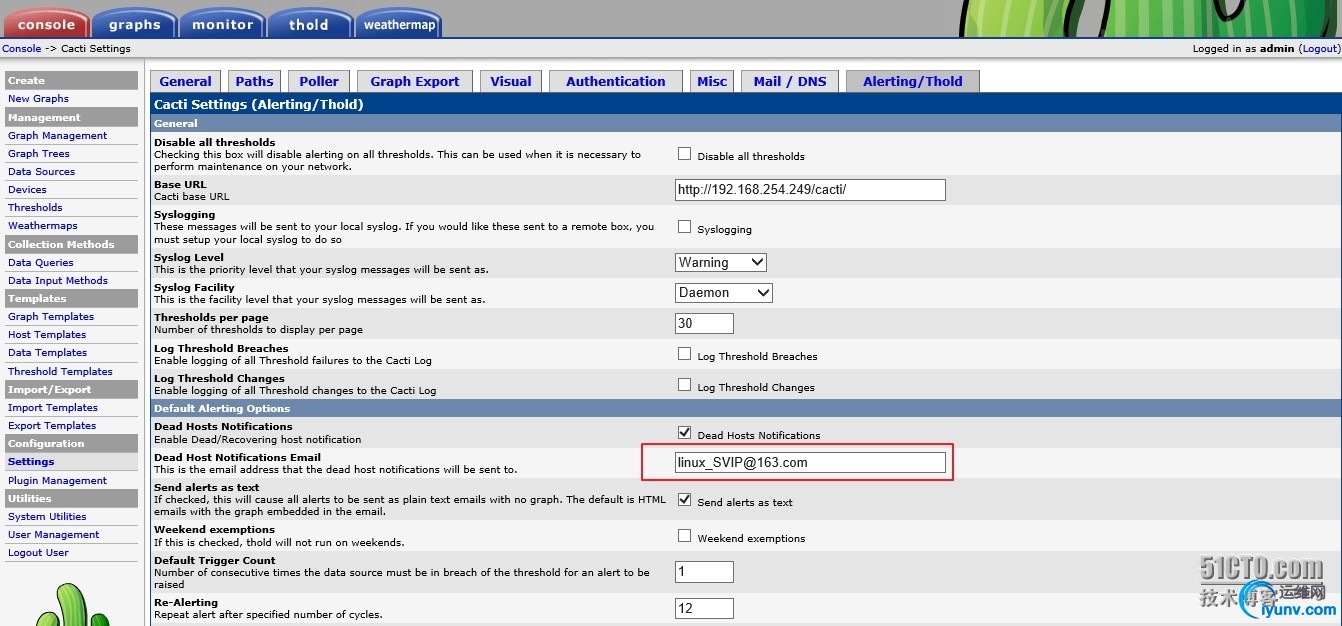Open Graph Trees in the sidebar
The image size is (1342, 626).
pos(38,154)
